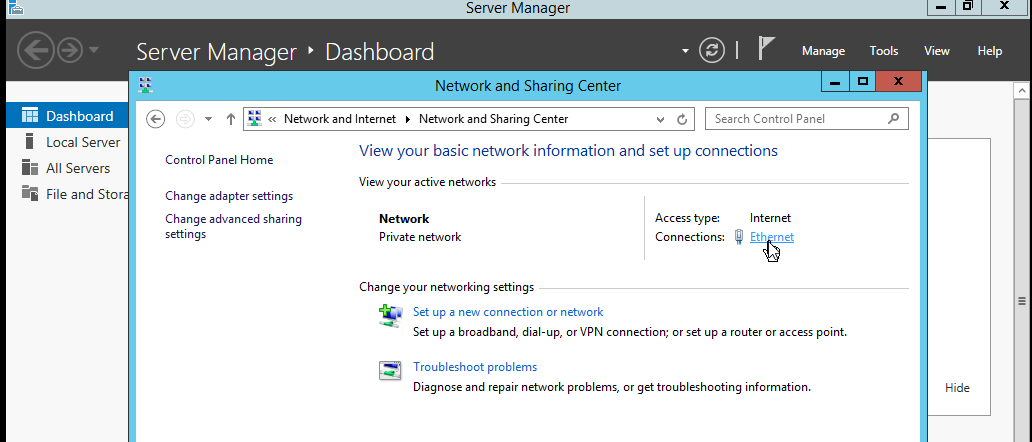The width and height of the screenshot is (1032, 442).
Task: Open Change advanced sharing settings
Action: (x=233, y=226)
